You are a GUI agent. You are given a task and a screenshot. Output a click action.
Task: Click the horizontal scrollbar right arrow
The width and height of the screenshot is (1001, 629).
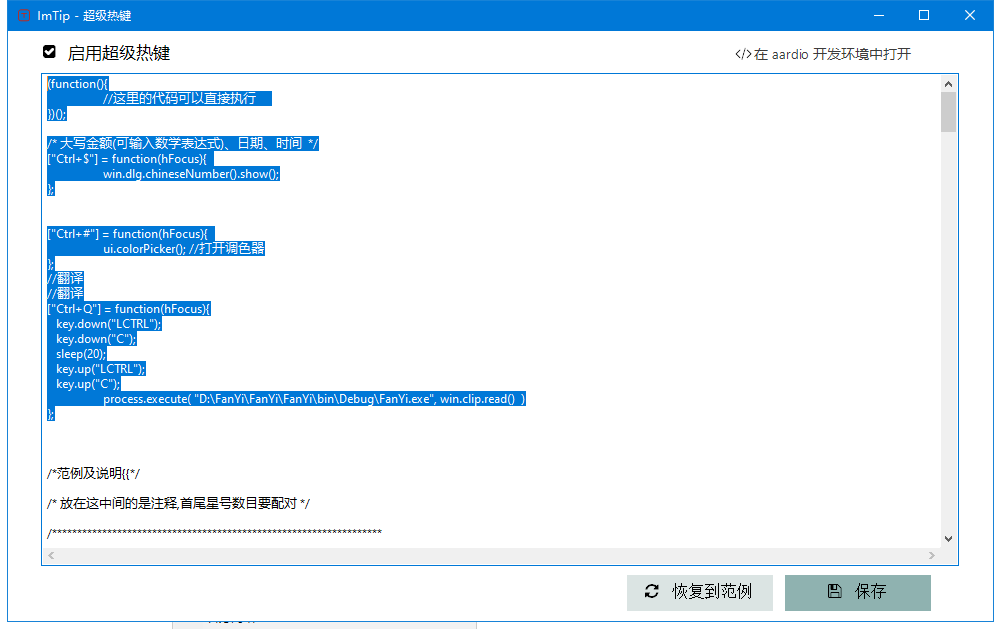[x=931, y=556]
